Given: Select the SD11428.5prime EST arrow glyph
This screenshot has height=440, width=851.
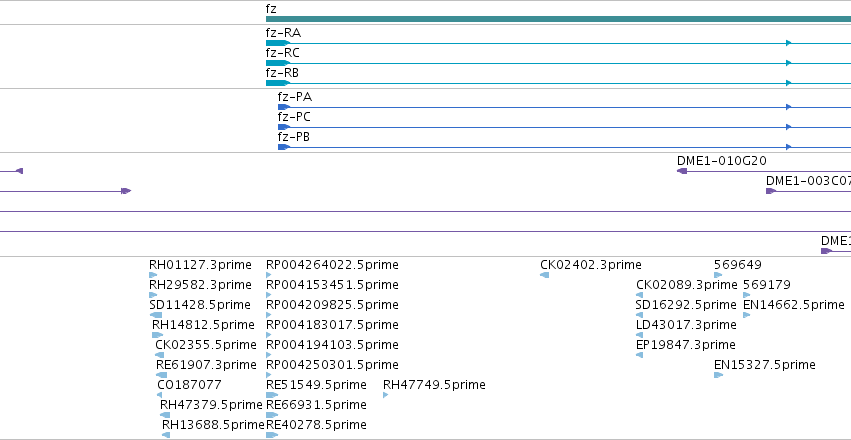Looking at the screenshot, I should [x=156, y=315].
